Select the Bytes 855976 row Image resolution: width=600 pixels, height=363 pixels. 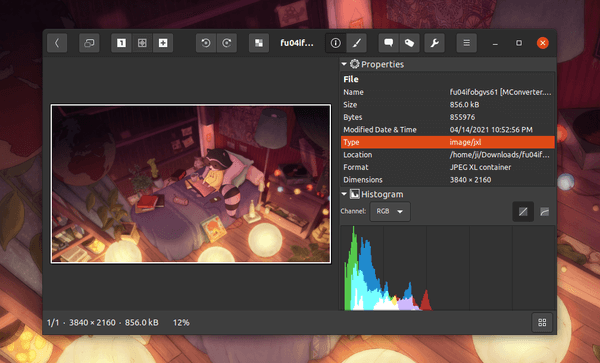click(x=447, y=117)
